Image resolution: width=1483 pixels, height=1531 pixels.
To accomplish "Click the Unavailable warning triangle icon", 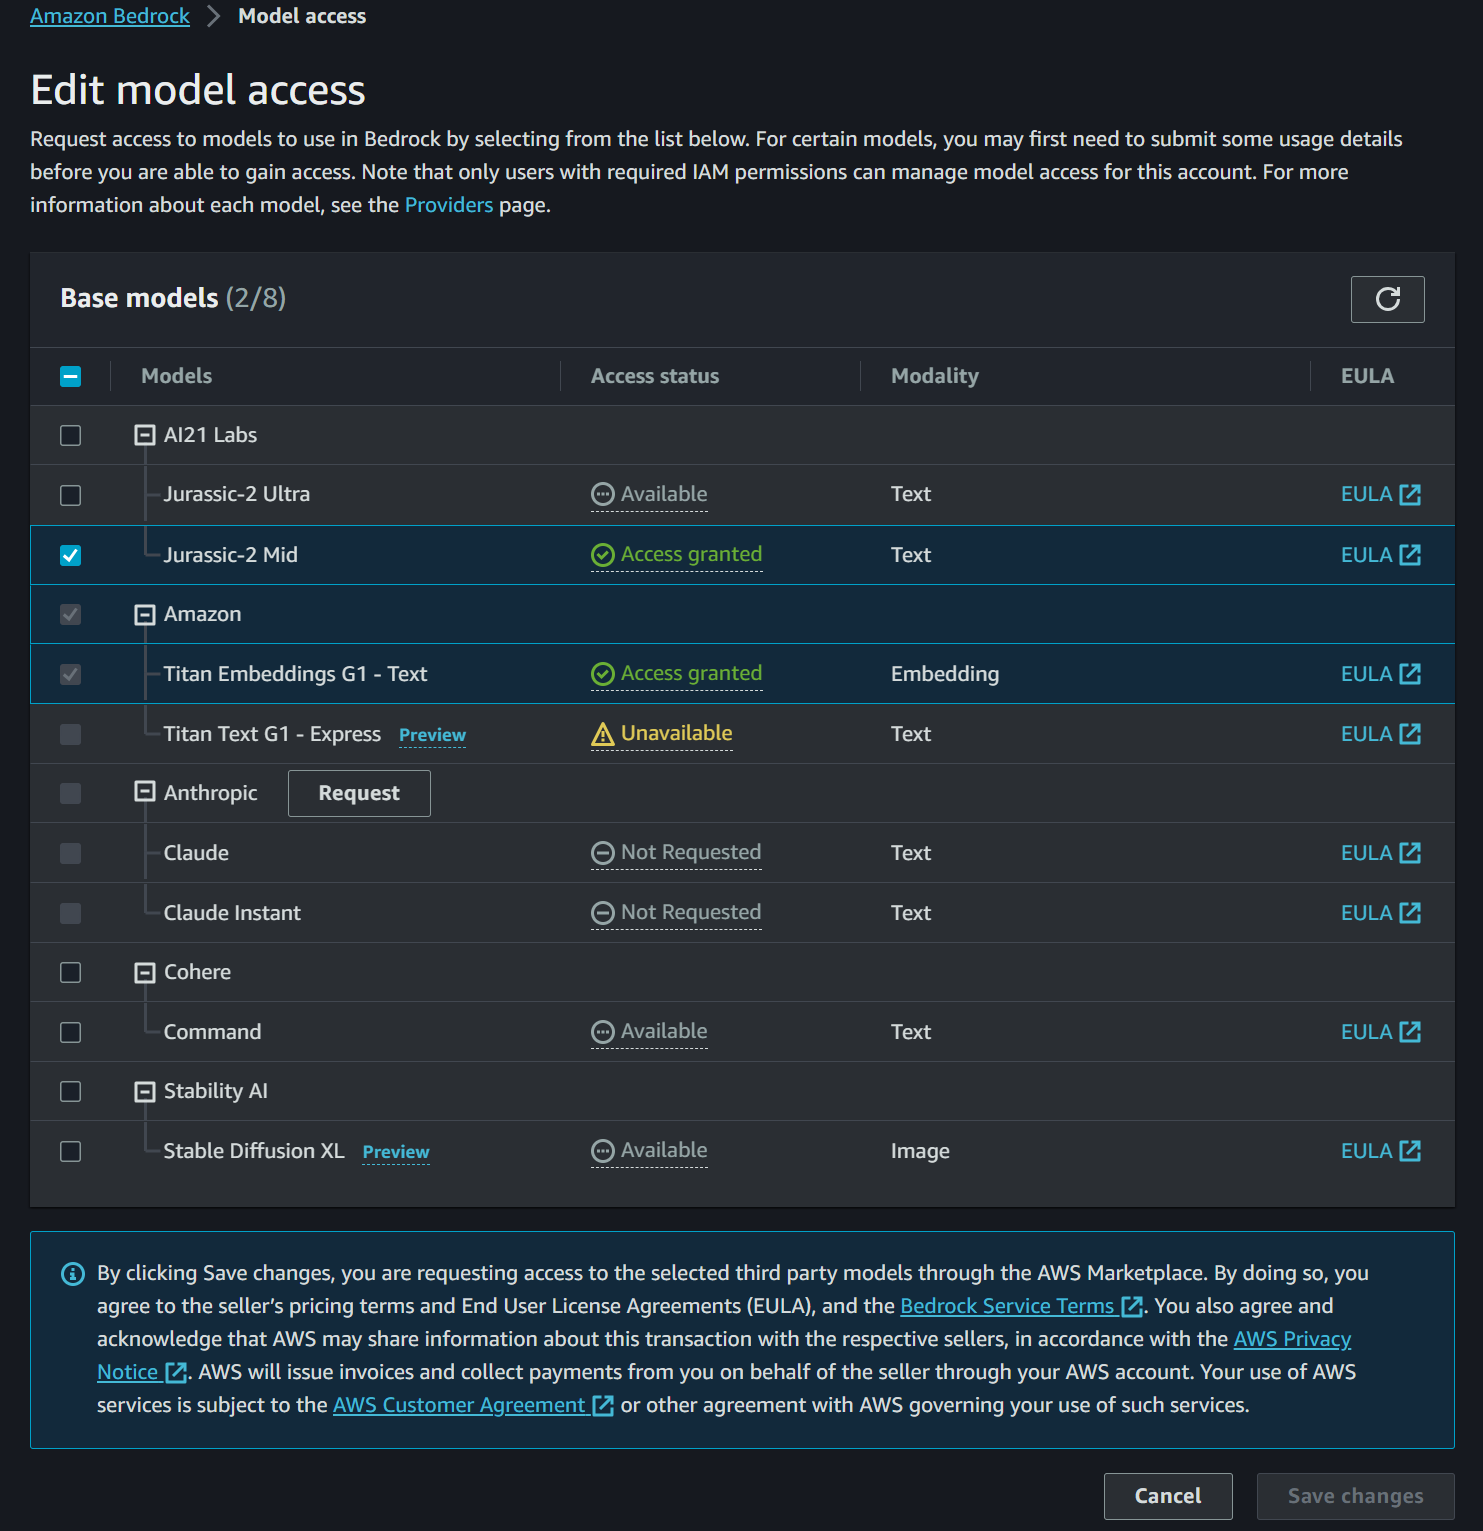I will click(x=603, y=735).
